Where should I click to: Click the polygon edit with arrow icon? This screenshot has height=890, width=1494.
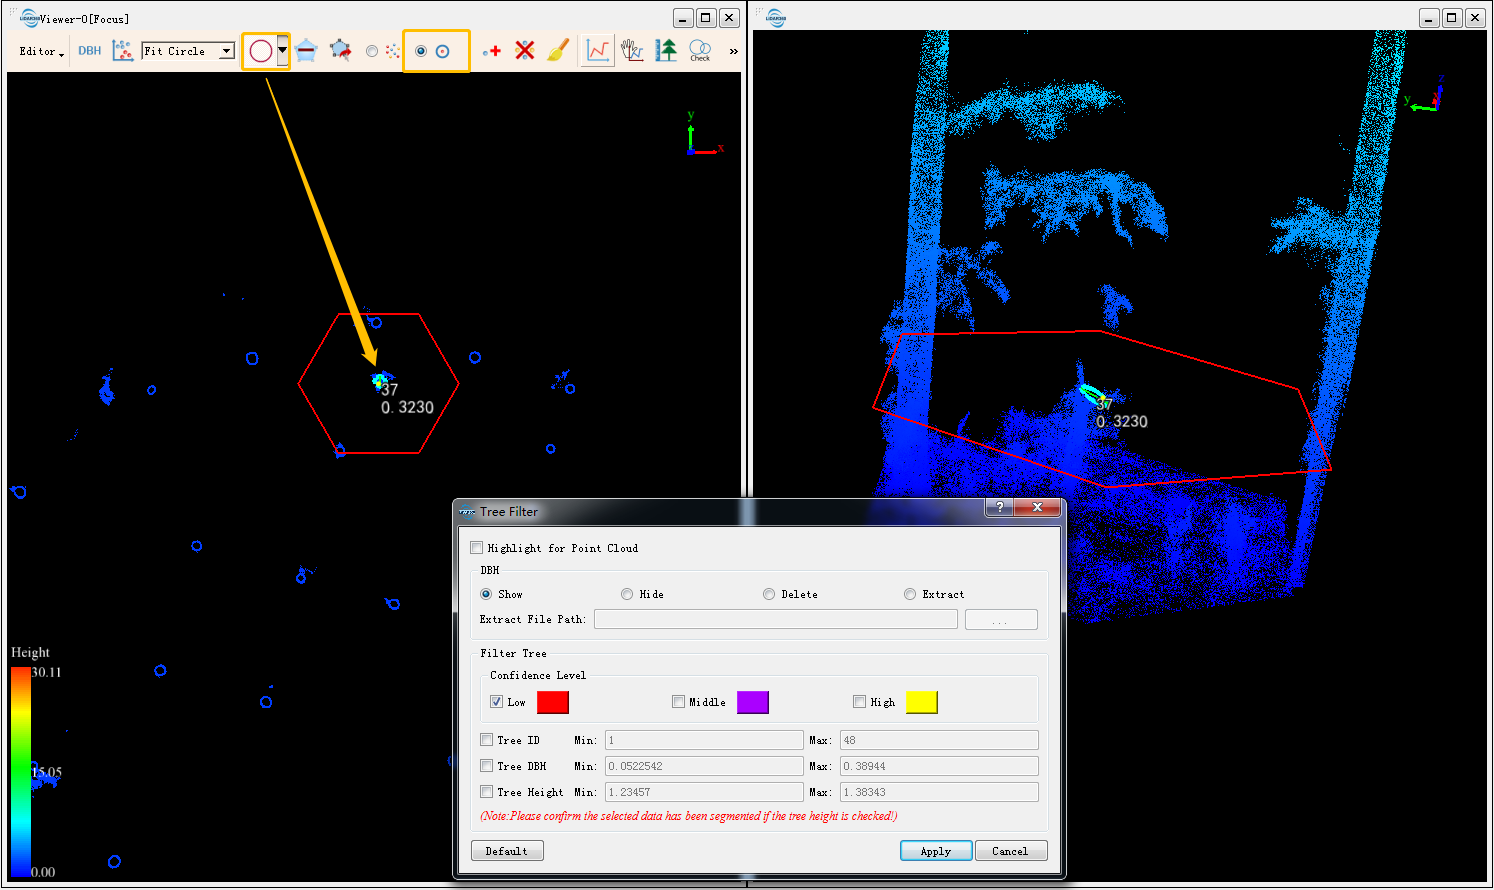click(x=341, y=51)
